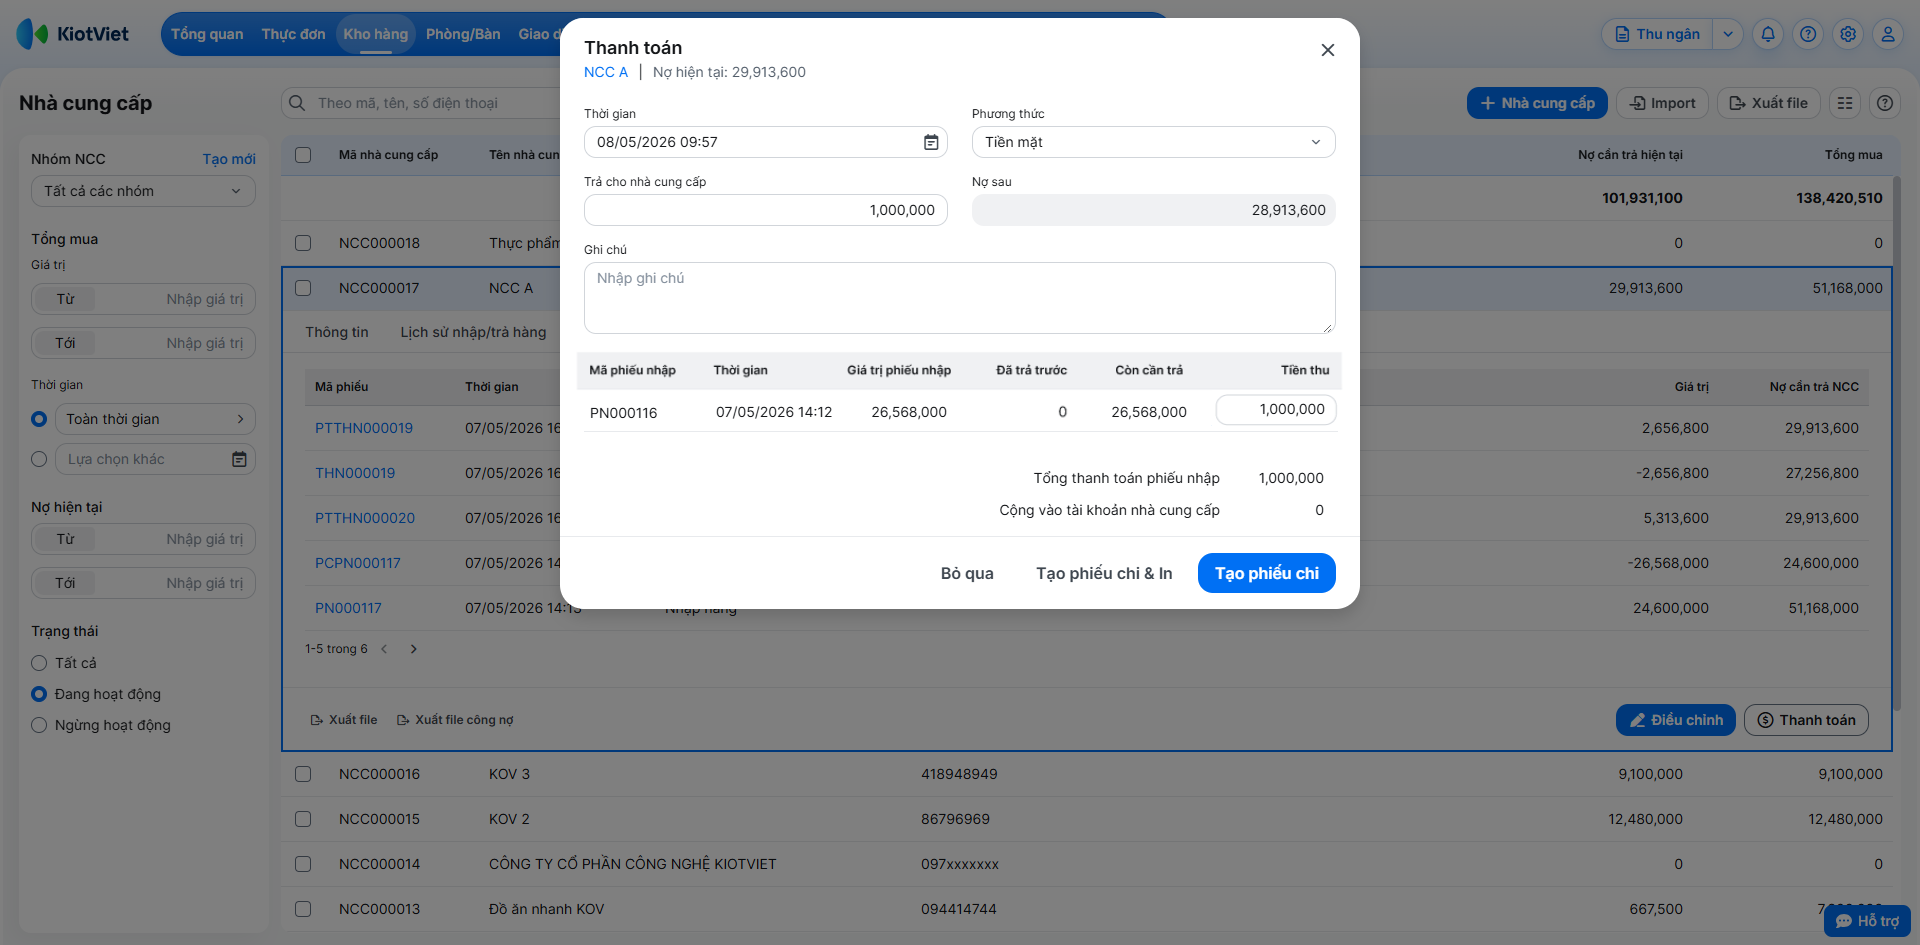Open the Tổng quan menu
This screenshot has height=945, width=1920.
point(207,34)
